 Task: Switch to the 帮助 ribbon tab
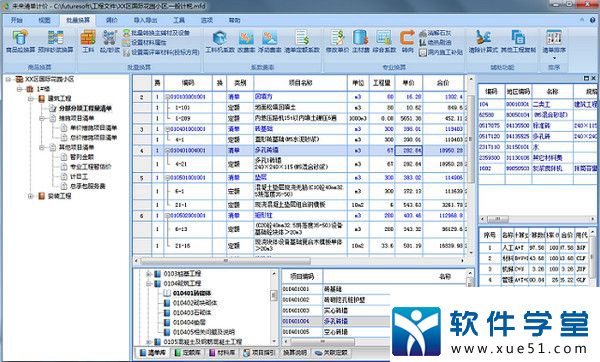click(235, 20)
